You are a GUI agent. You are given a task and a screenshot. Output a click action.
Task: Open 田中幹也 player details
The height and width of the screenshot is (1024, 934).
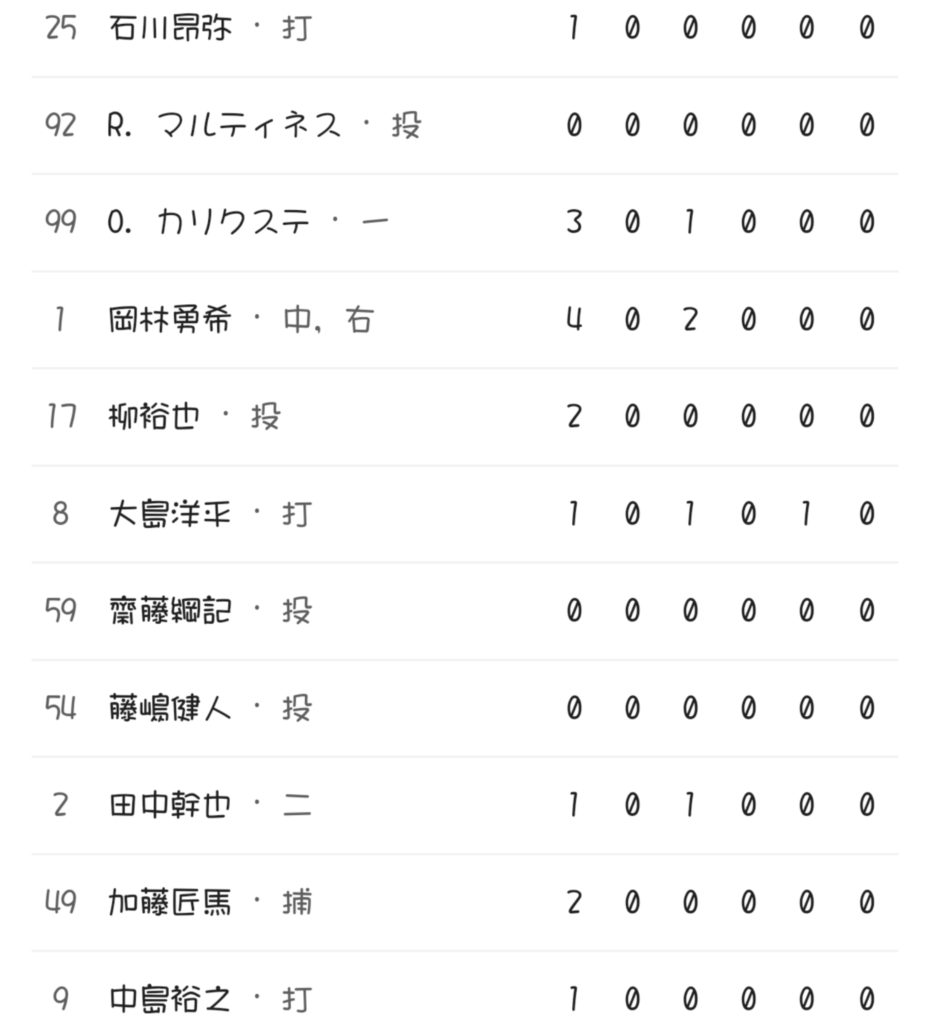(x=170, y=805)
